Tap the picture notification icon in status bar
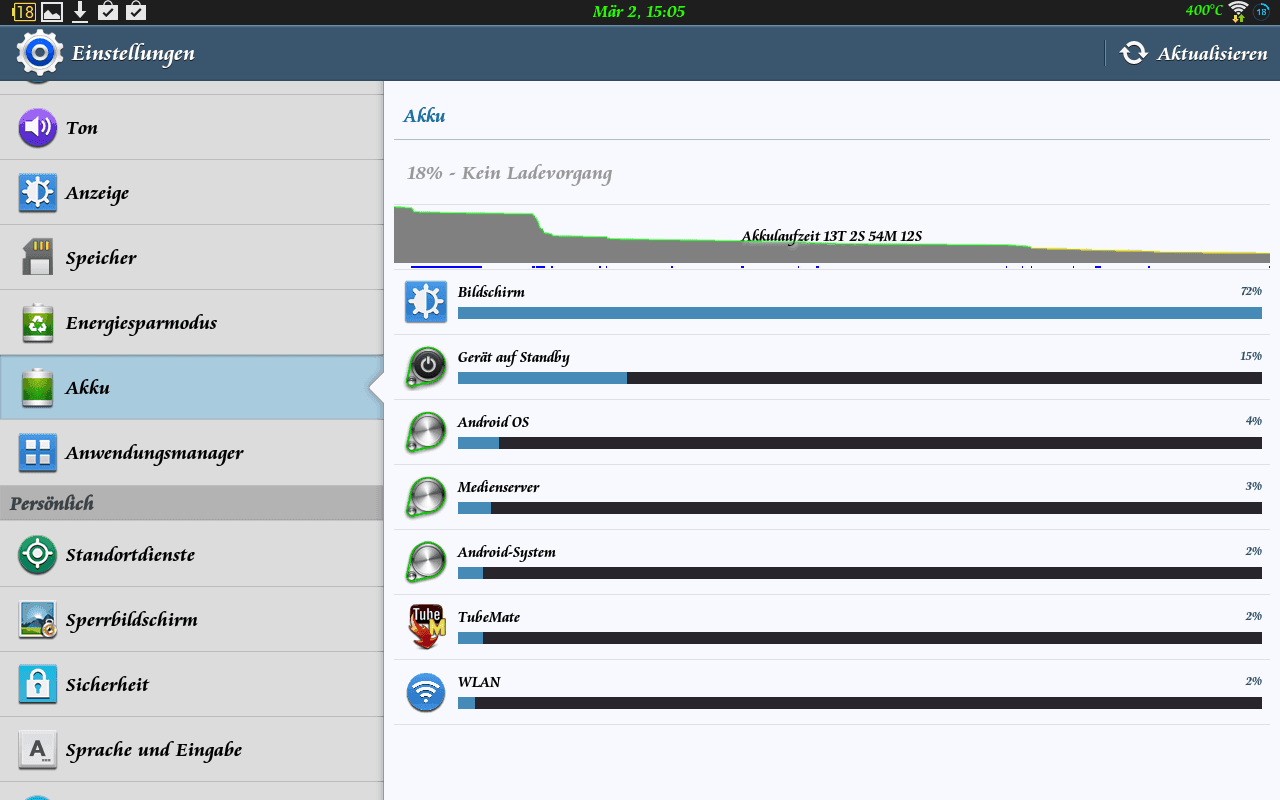 pyautogui.click(x=52, y=12)
